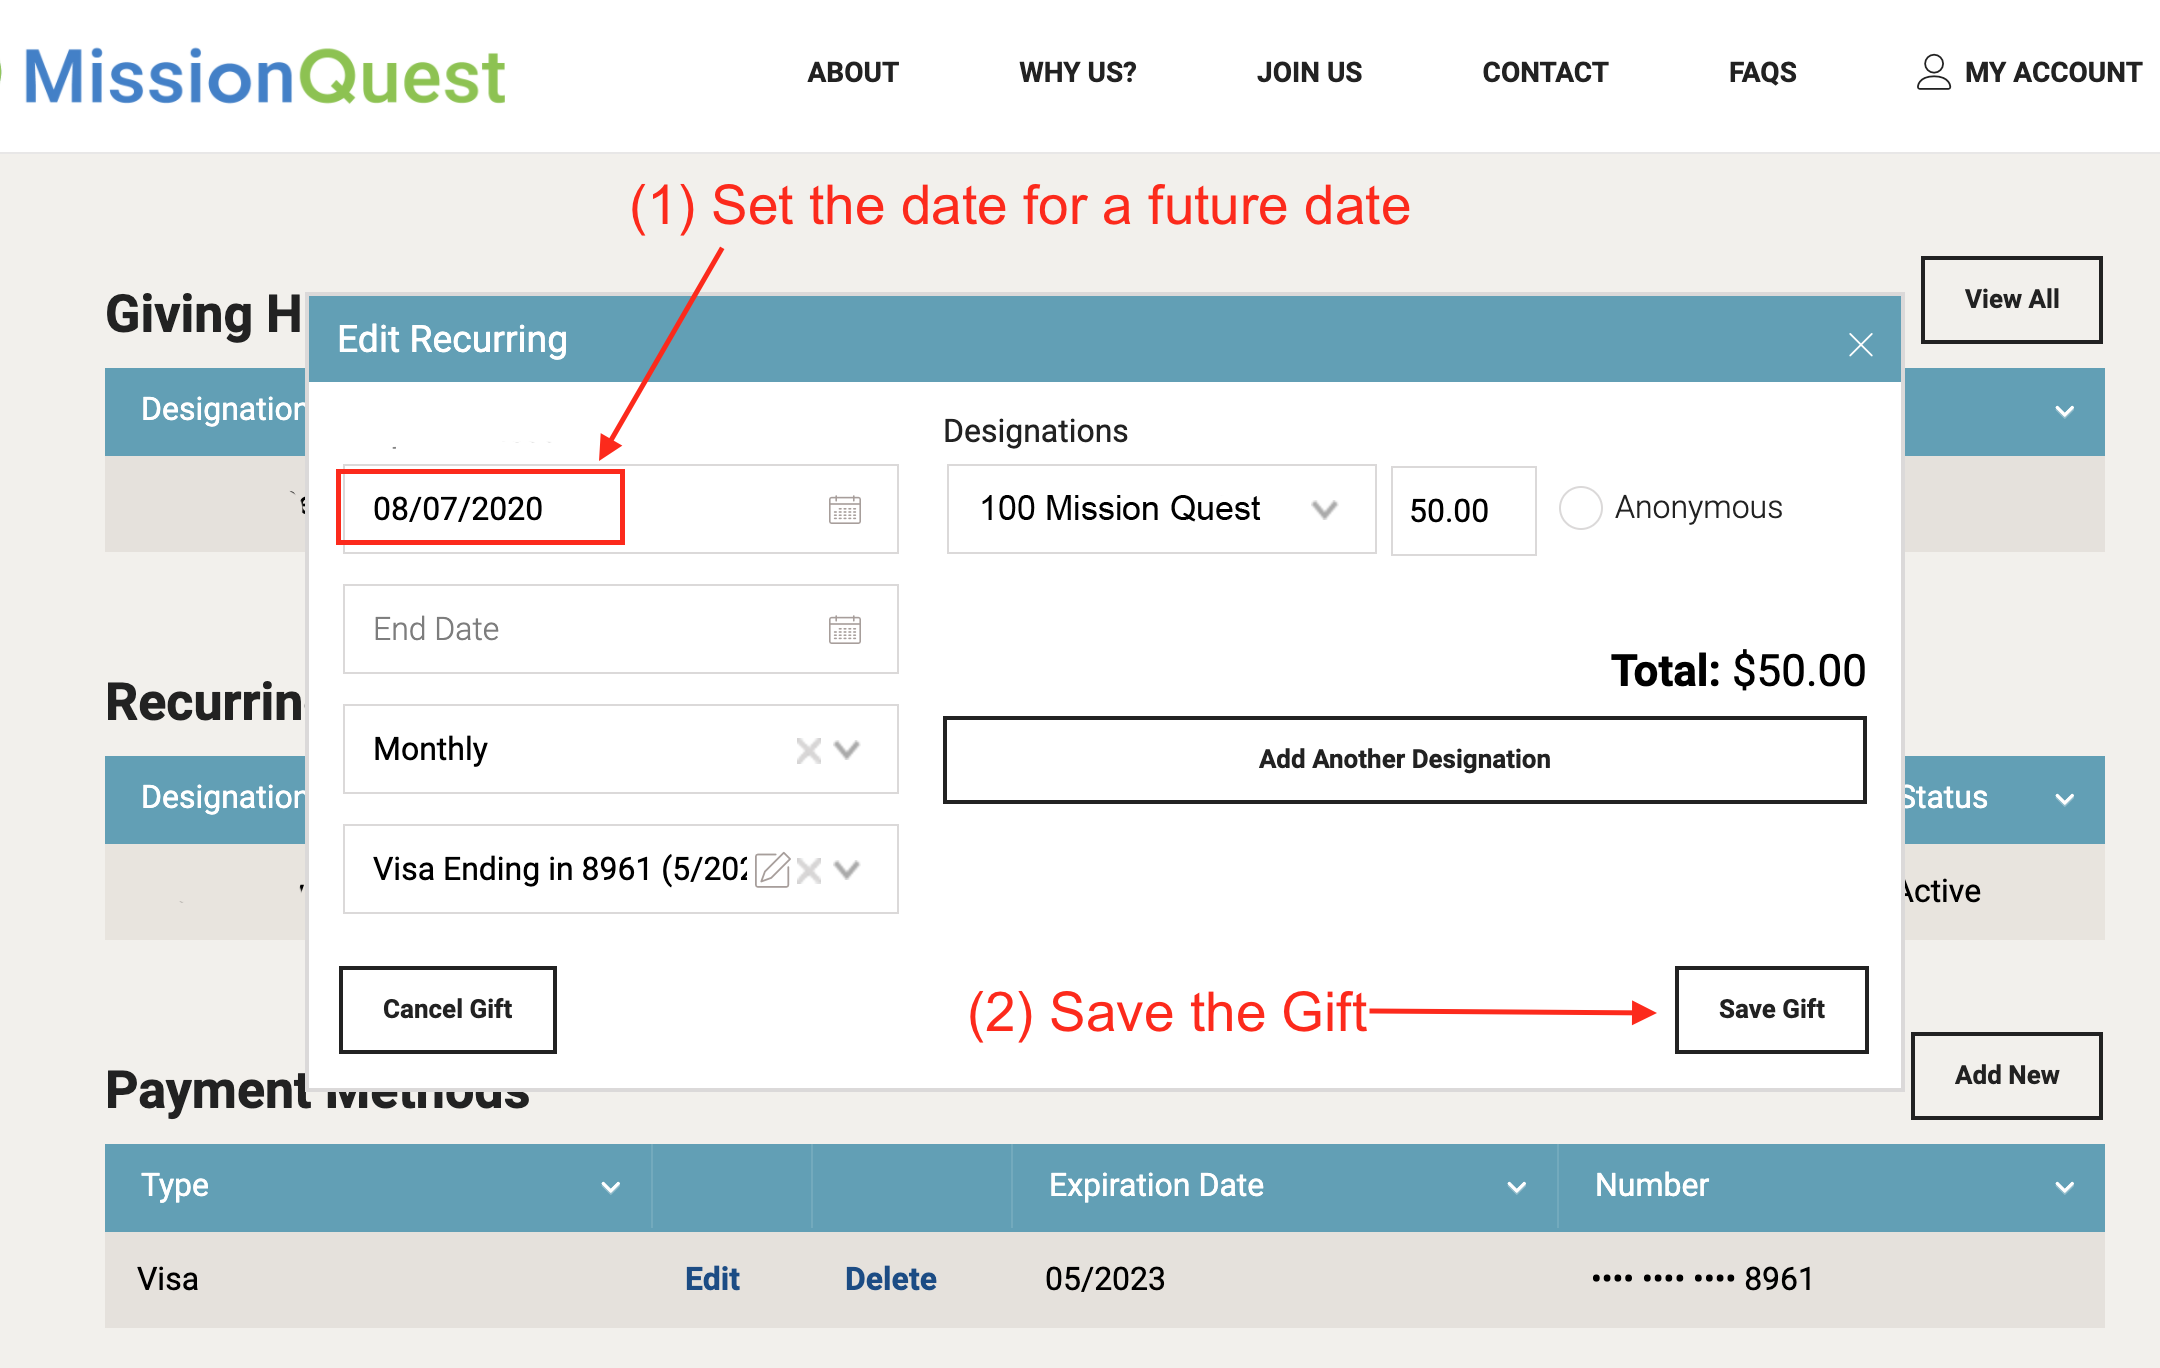Viewport: 2160px width, 1368px height.
Task: Select the Anonymous radio button
Action: click(x=1580, y=508)
